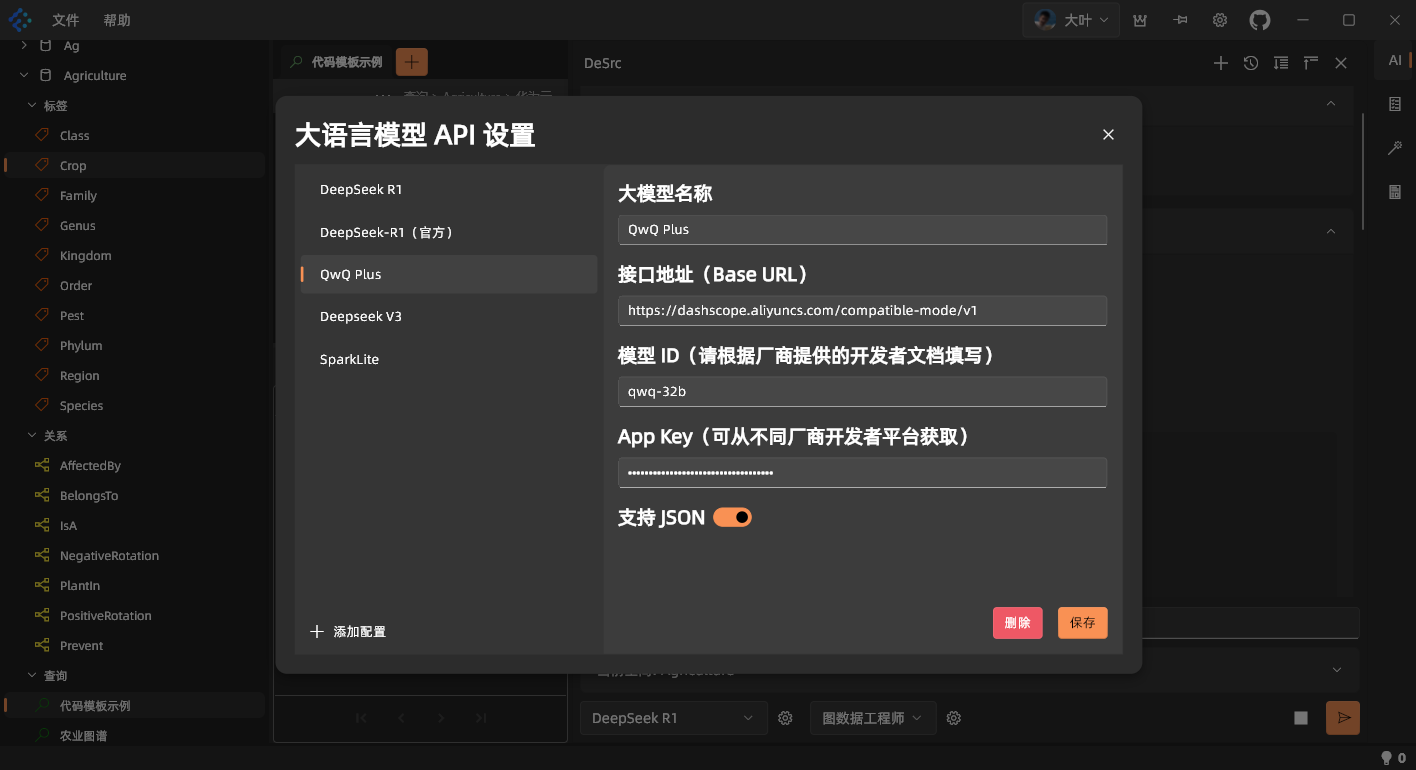Viewport: 1416px width, 770px height.
Task: Delete this model configuration with 删除
Action: (1017, 622)
